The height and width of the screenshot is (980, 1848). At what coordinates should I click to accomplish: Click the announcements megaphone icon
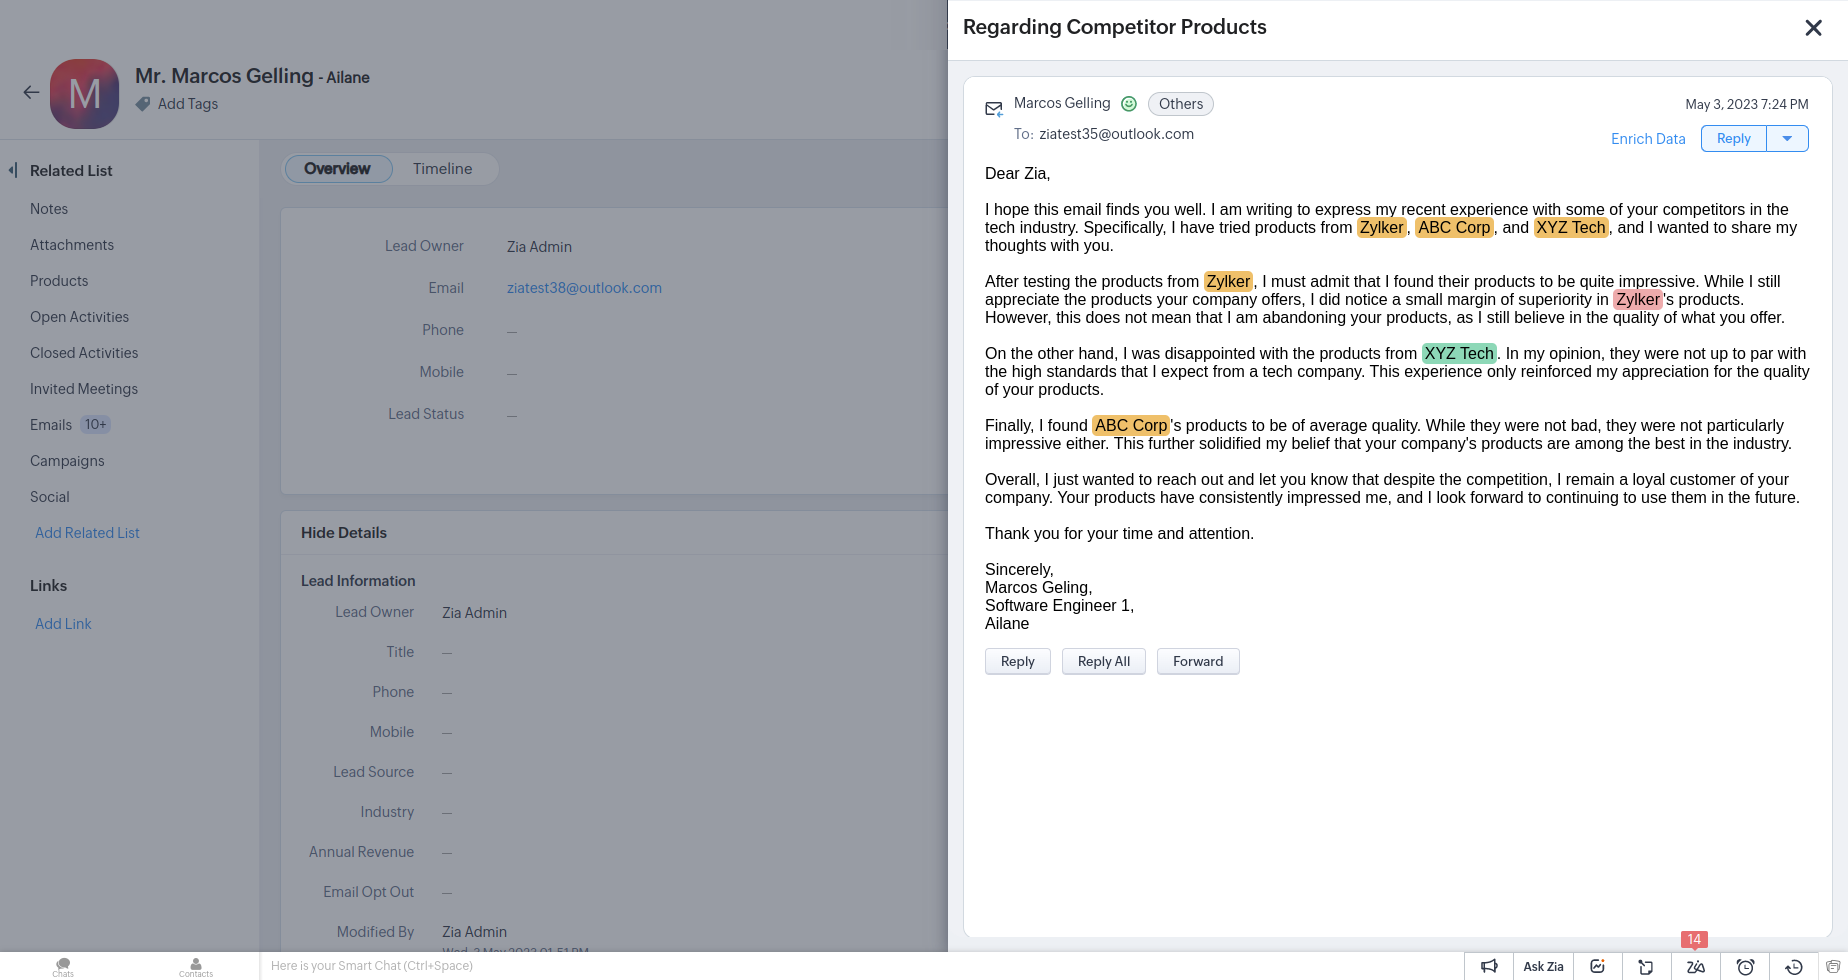(x=1489, y=966)
